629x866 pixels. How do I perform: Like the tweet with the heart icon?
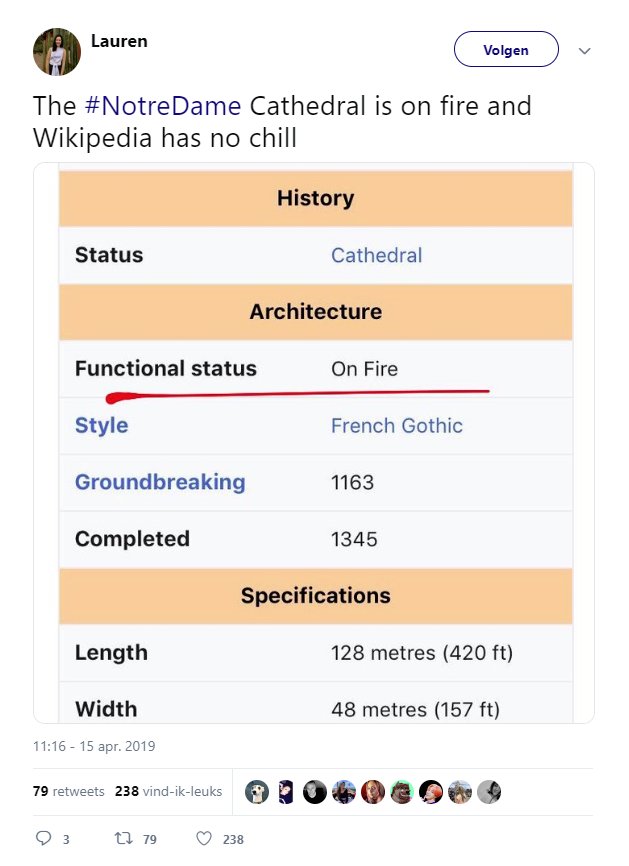(x=204, y=838)
